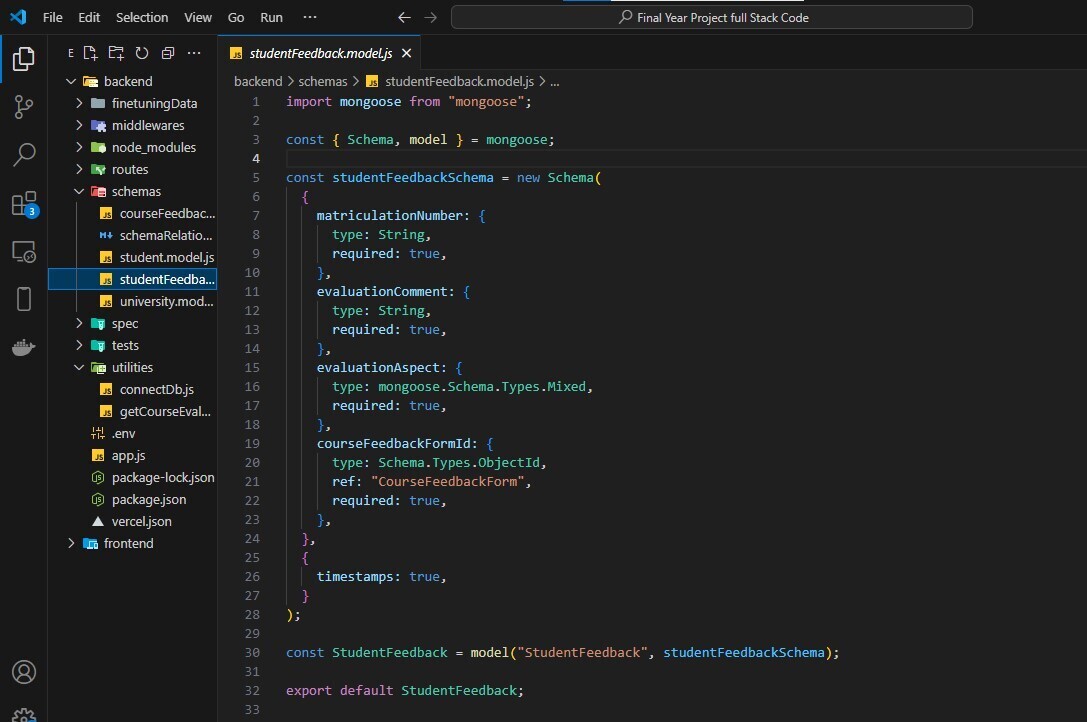1087x722 pixels.
Task: Open package.json from the Explorer
Action: click(148, 499)
